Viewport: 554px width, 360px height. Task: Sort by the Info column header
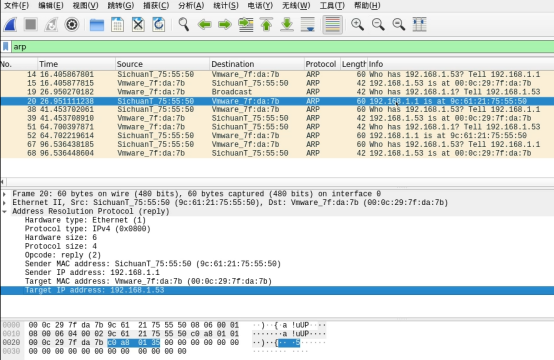coord(461,64)
